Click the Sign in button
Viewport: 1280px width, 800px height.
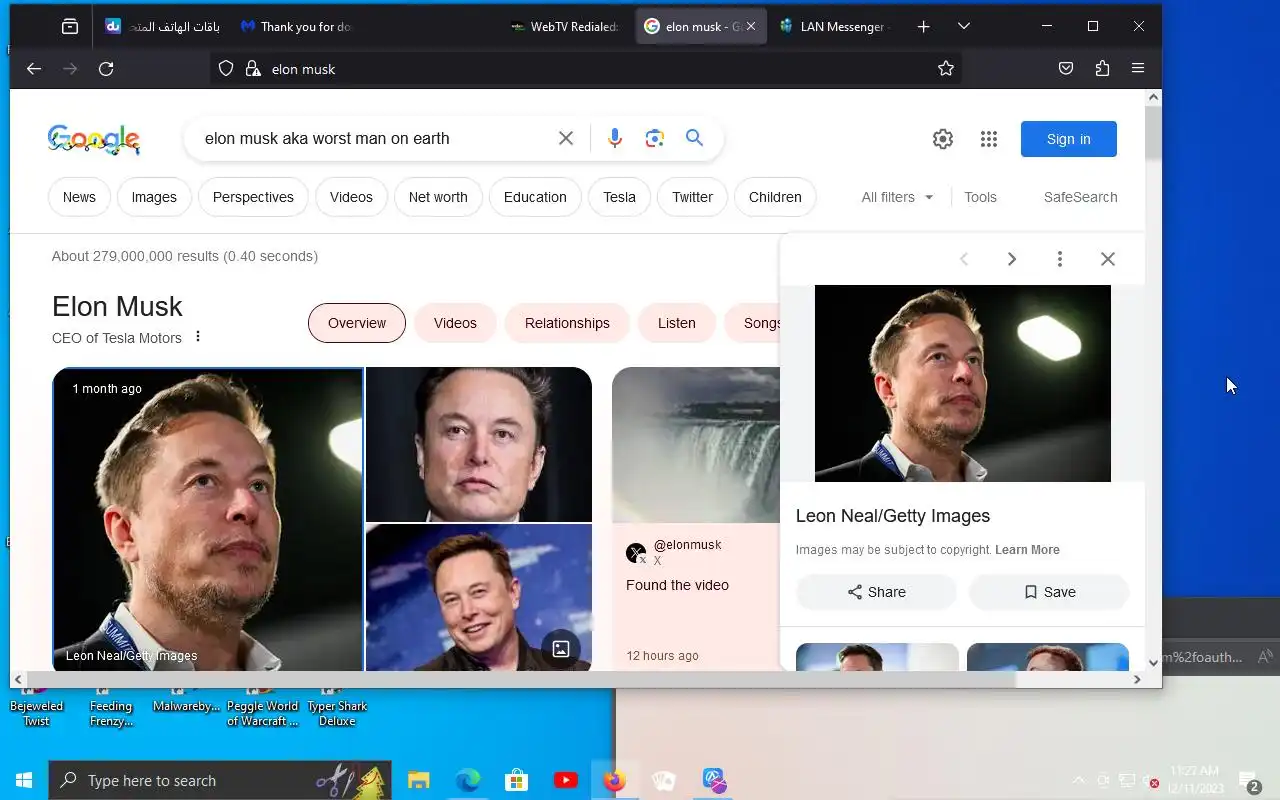[x=1069, y=139]
